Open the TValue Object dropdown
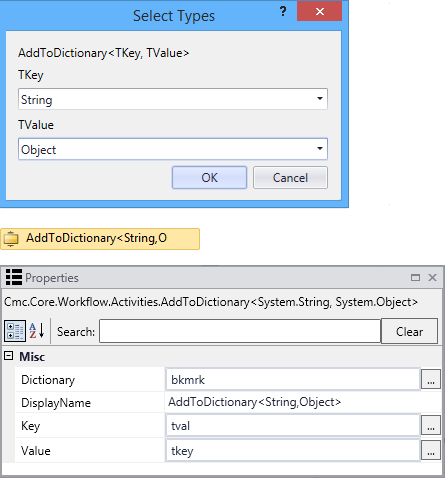Image resolution: width=446 pixels, height=478 pixels. (320, 149)
